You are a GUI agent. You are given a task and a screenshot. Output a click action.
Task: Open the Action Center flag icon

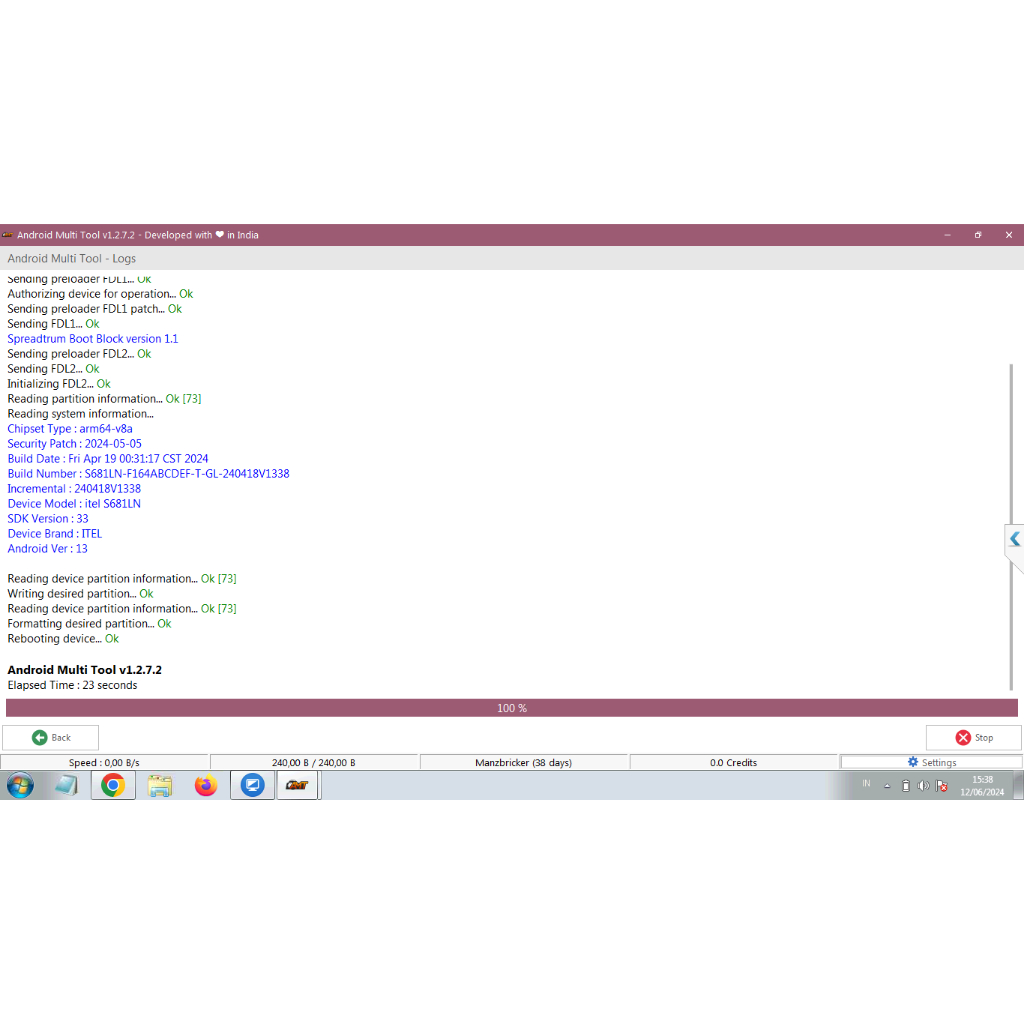click(x=941, y=786)
